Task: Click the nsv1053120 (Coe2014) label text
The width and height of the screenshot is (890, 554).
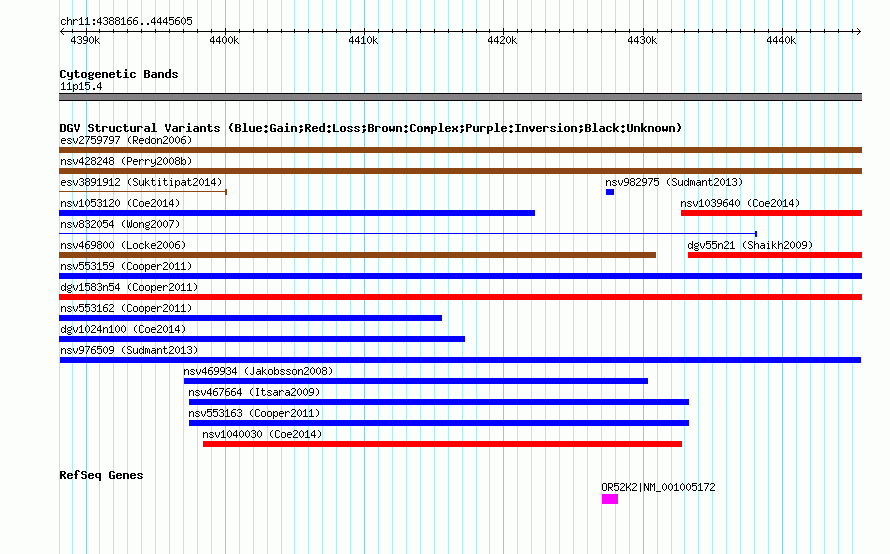Action: click(120, 203)
